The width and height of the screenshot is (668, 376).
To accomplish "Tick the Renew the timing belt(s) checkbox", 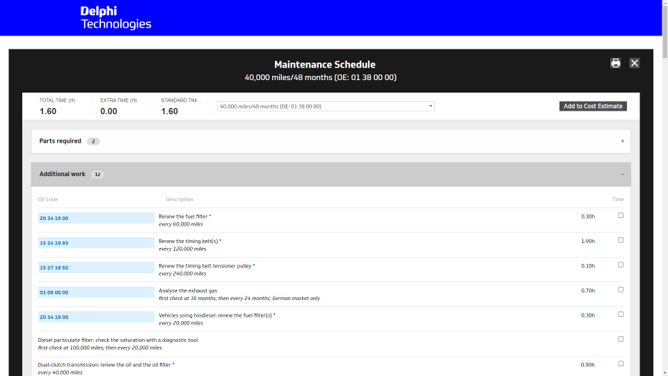I will 621,240.
